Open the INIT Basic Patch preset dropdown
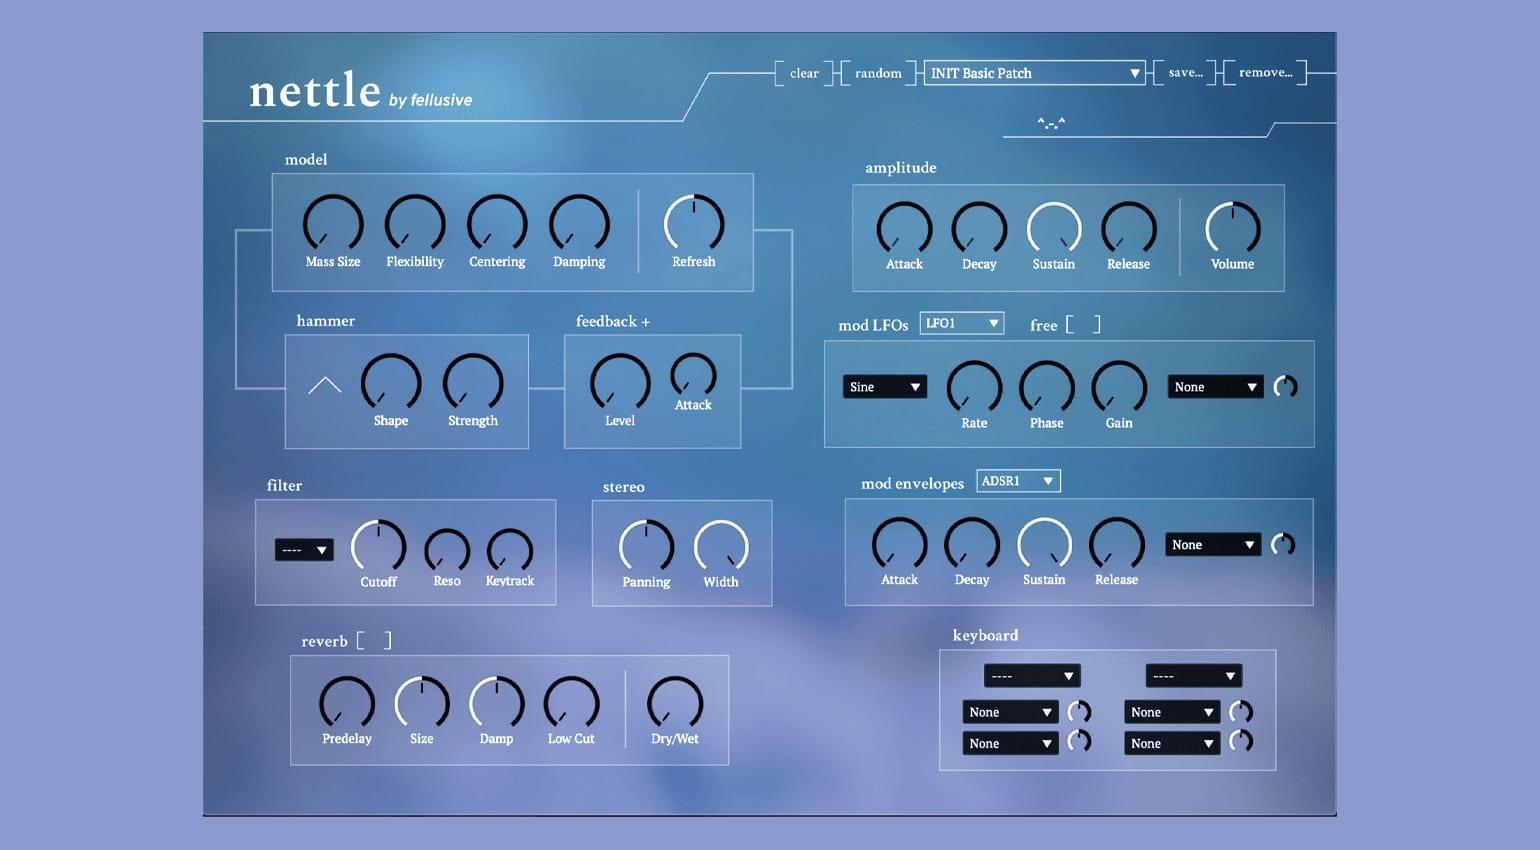The width and height of the screenshot is (1540, 850). 1034,73
